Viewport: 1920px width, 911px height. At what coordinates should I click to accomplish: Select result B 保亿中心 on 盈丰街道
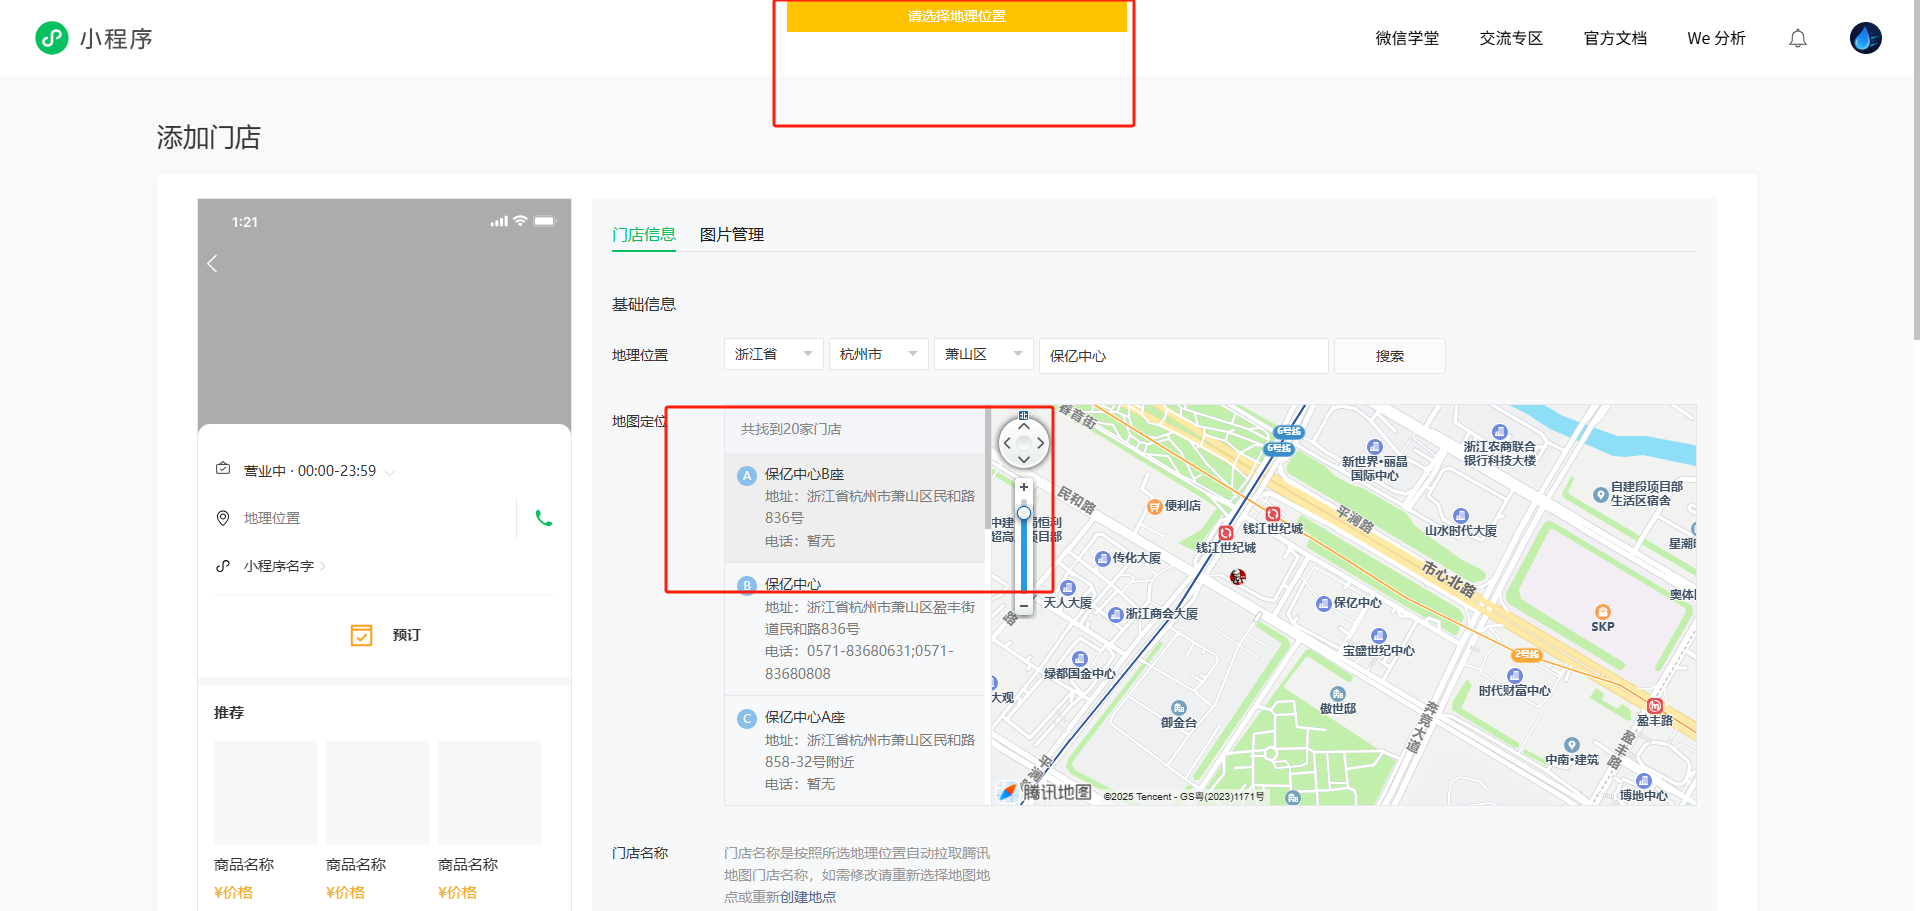855,629
